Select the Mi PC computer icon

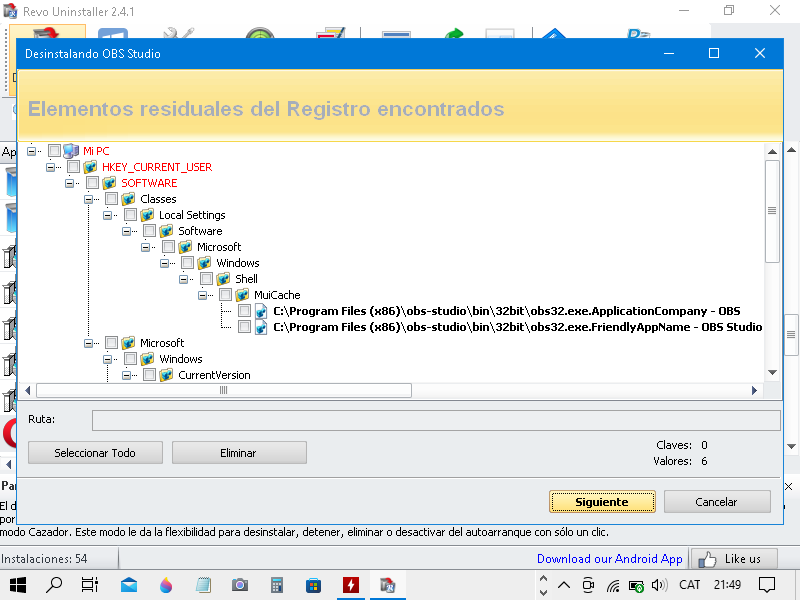[71, 151]
